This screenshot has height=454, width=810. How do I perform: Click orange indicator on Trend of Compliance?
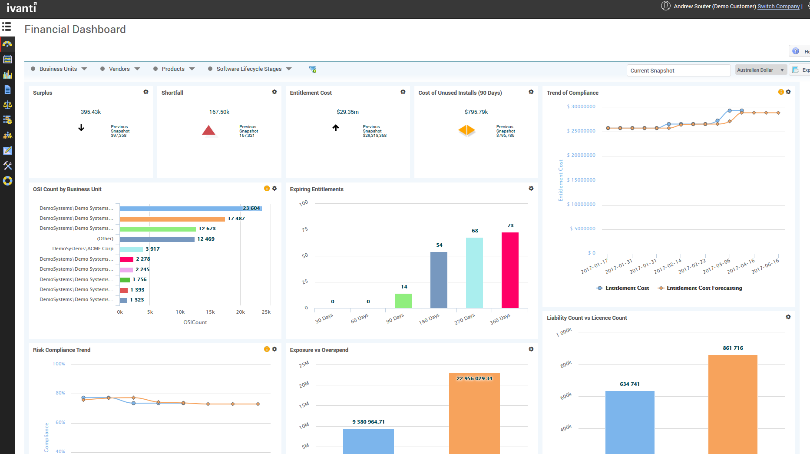[781, 92]
